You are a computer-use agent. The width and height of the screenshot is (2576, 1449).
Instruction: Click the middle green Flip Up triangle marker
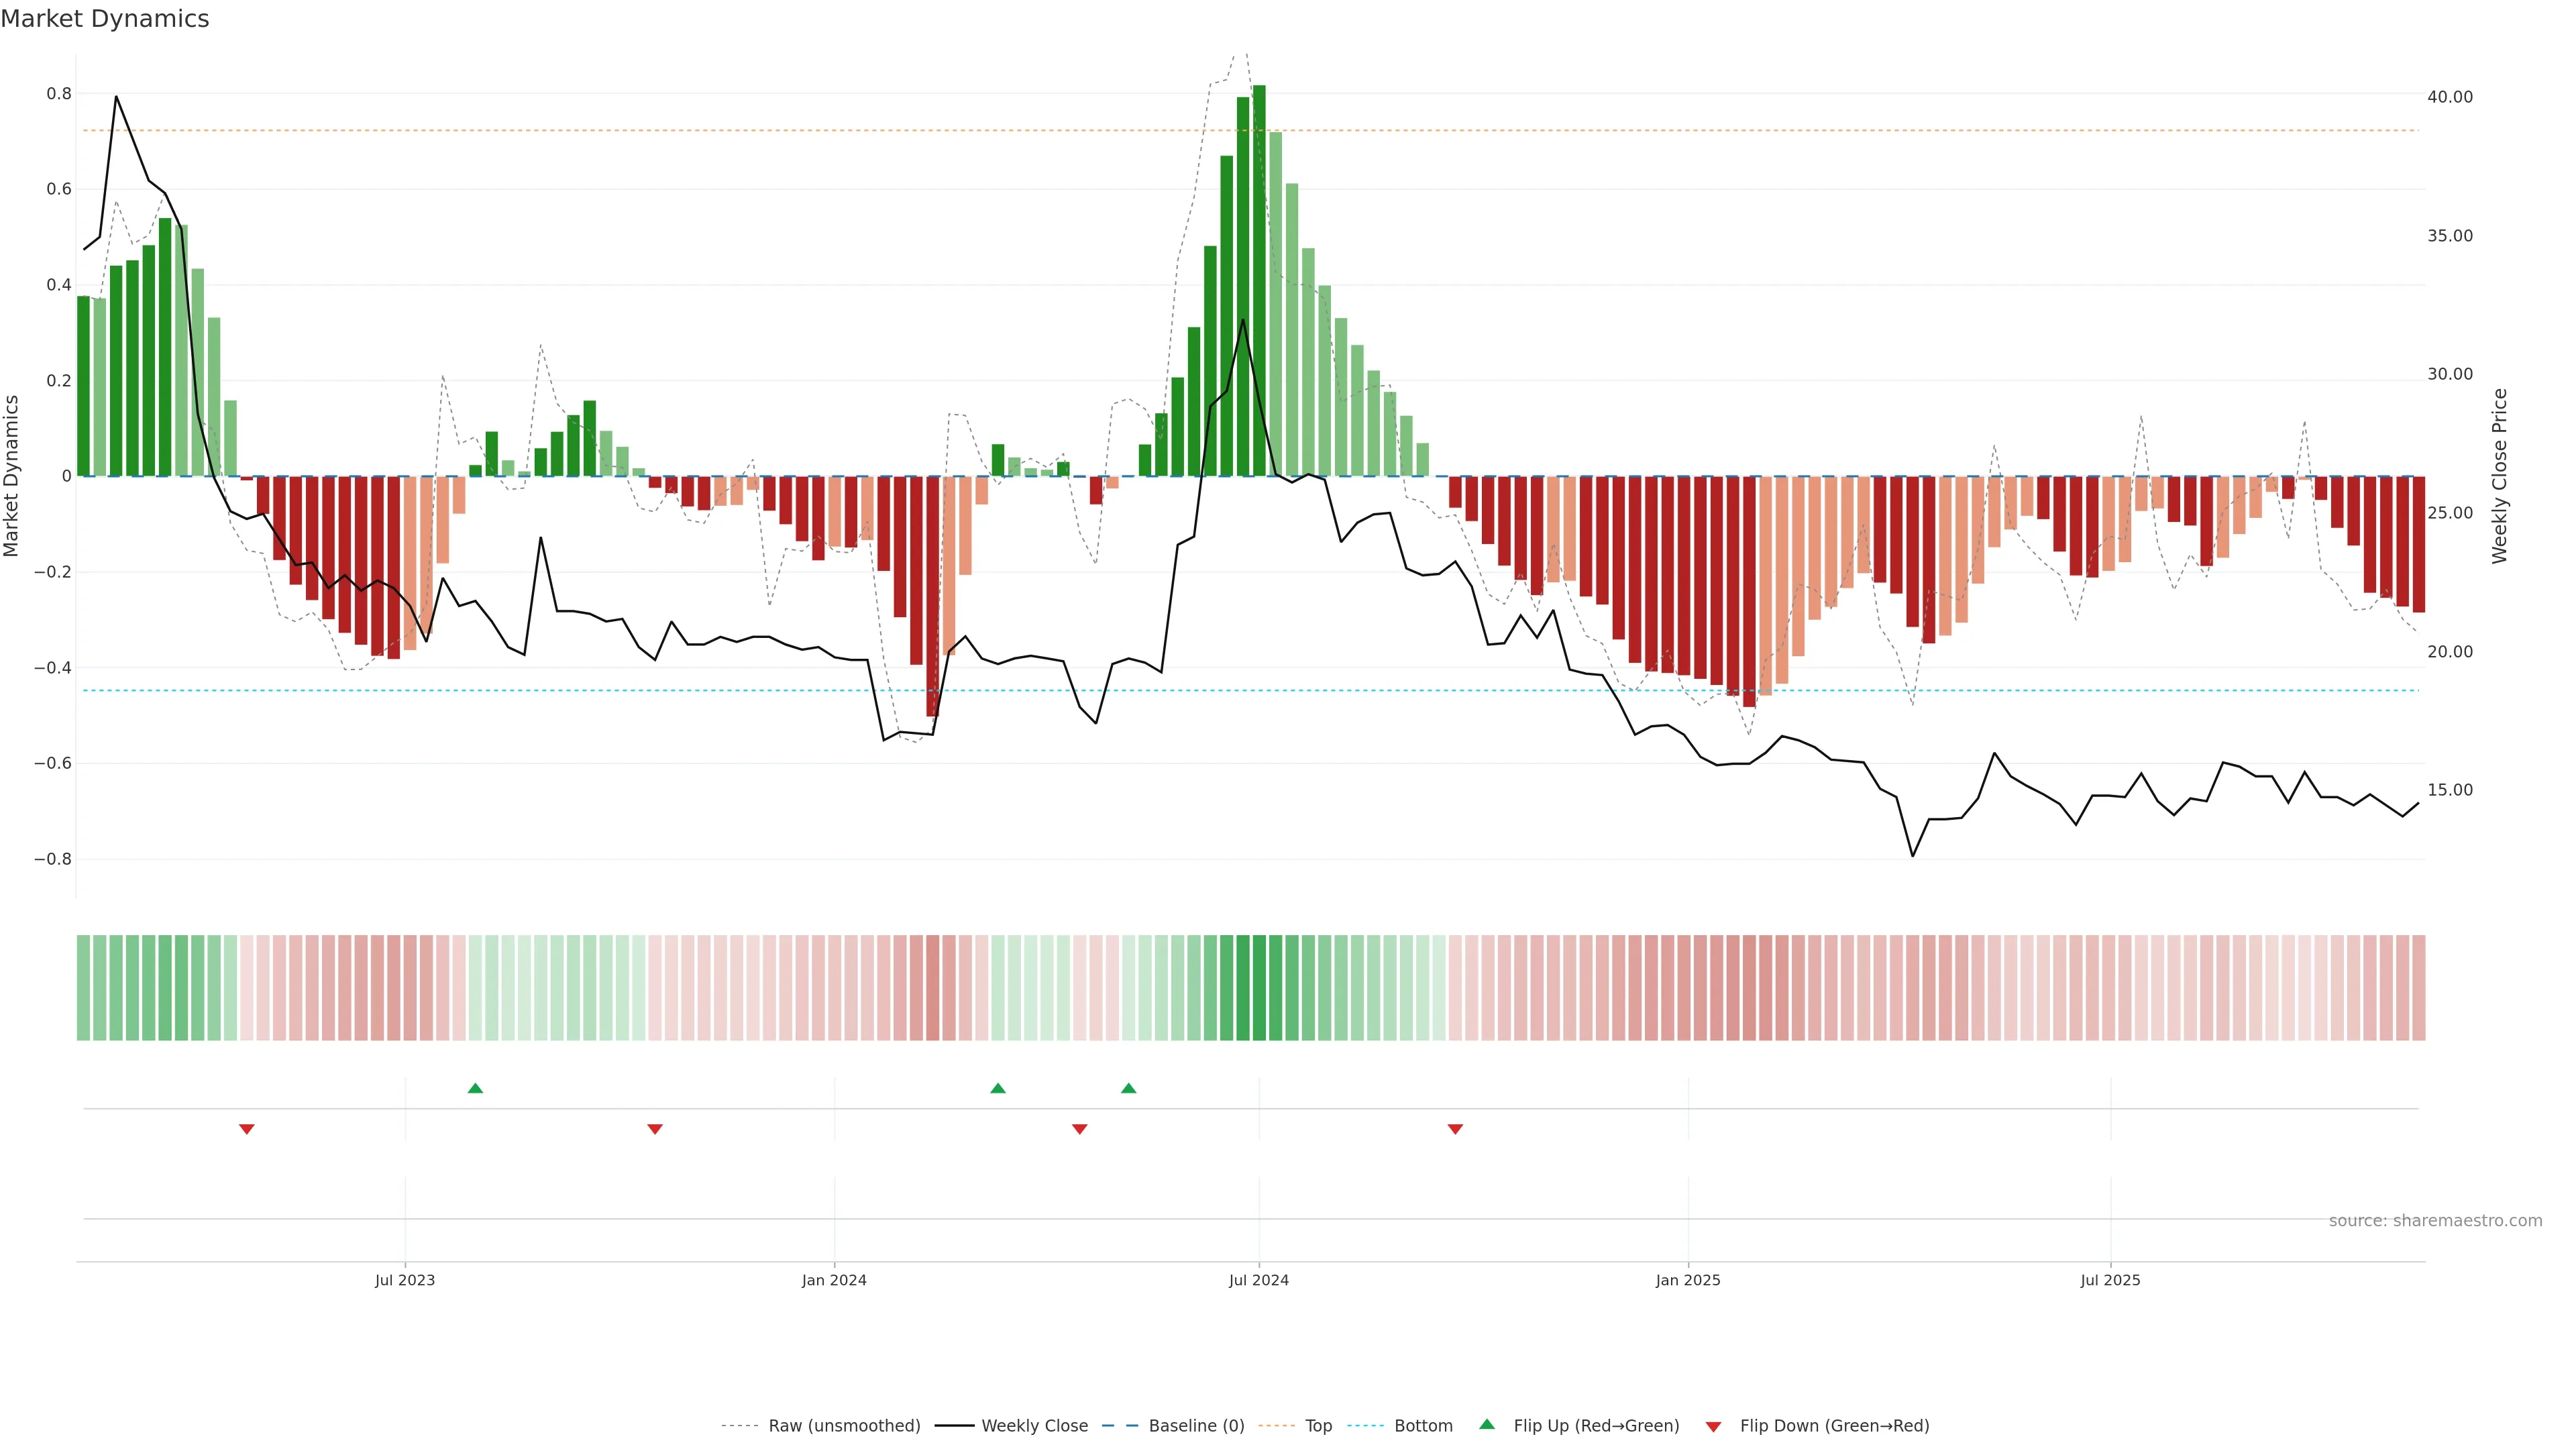tap(997, 1088)
